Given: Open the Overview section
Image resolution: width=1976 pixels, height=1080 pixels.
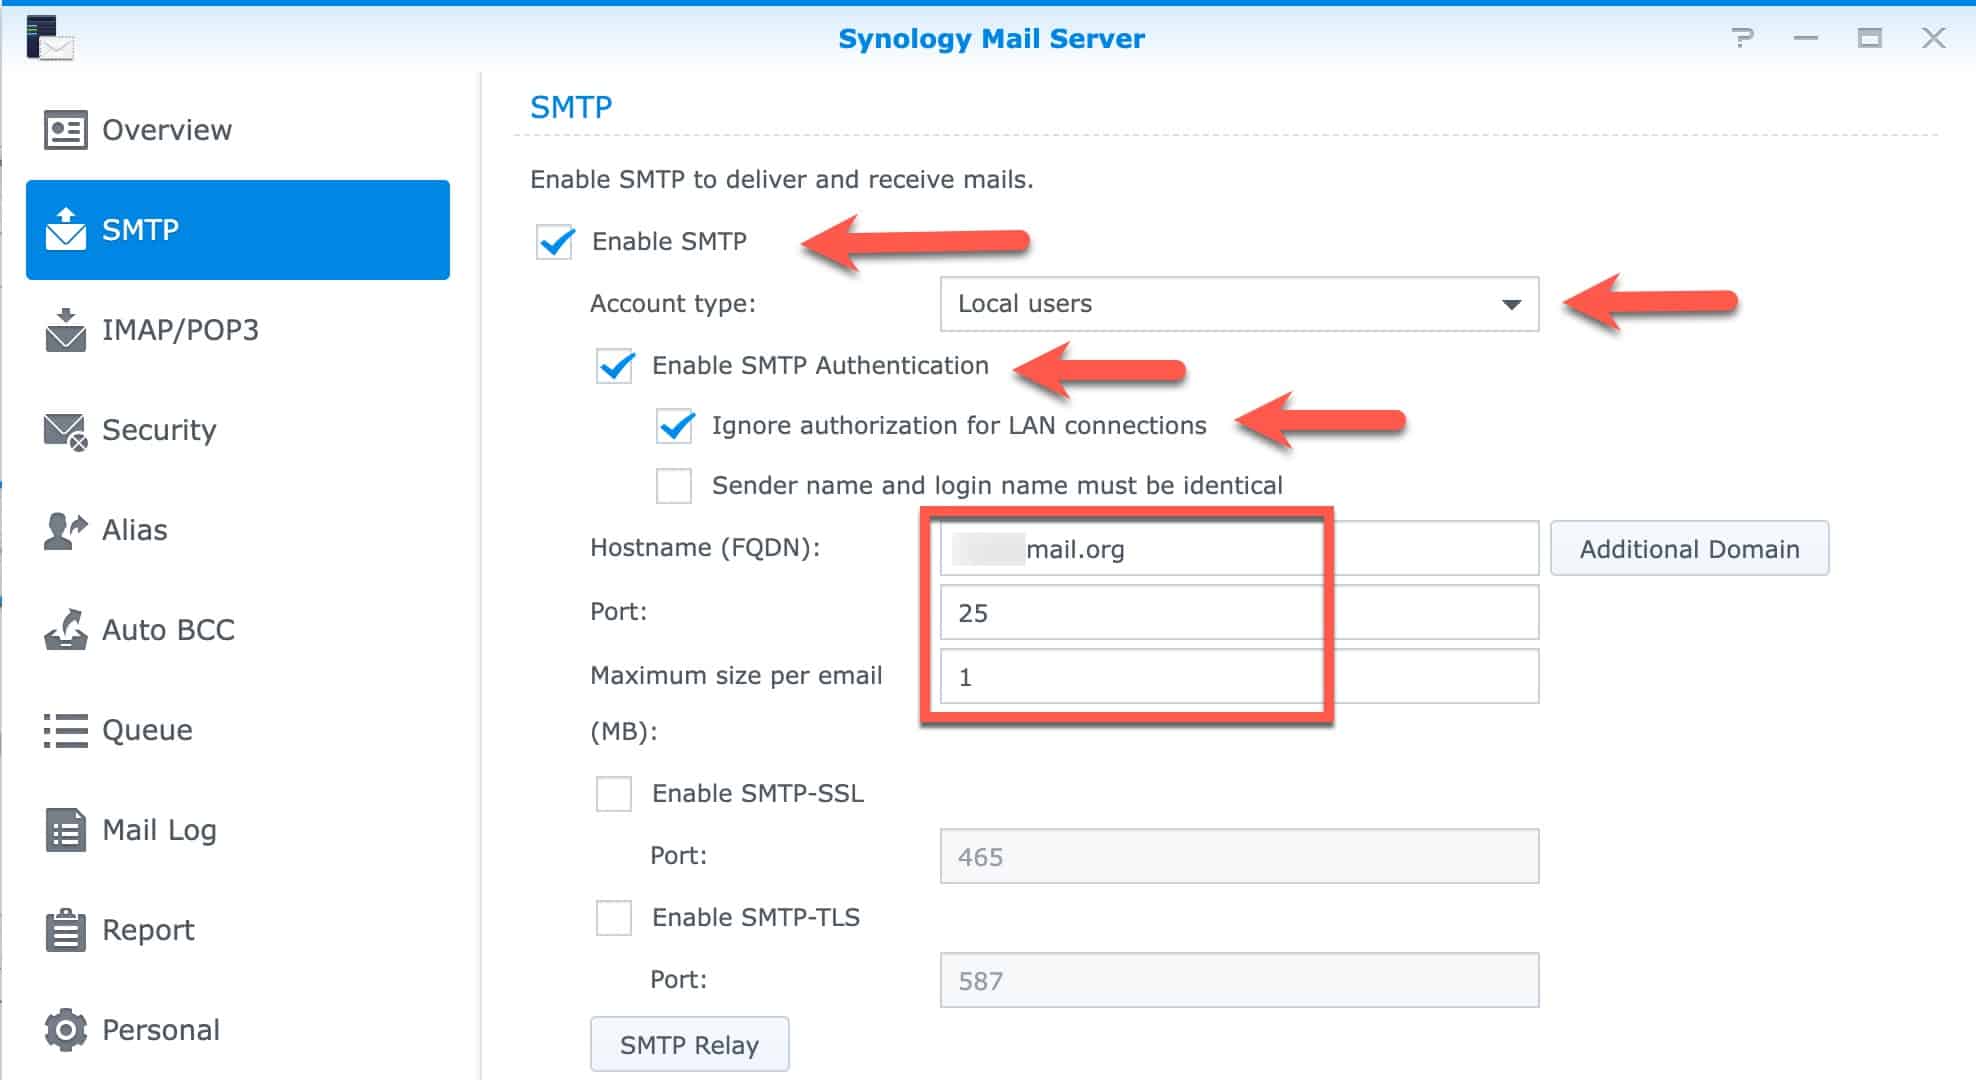Looking at the screenshot, I should pos(238,130).
